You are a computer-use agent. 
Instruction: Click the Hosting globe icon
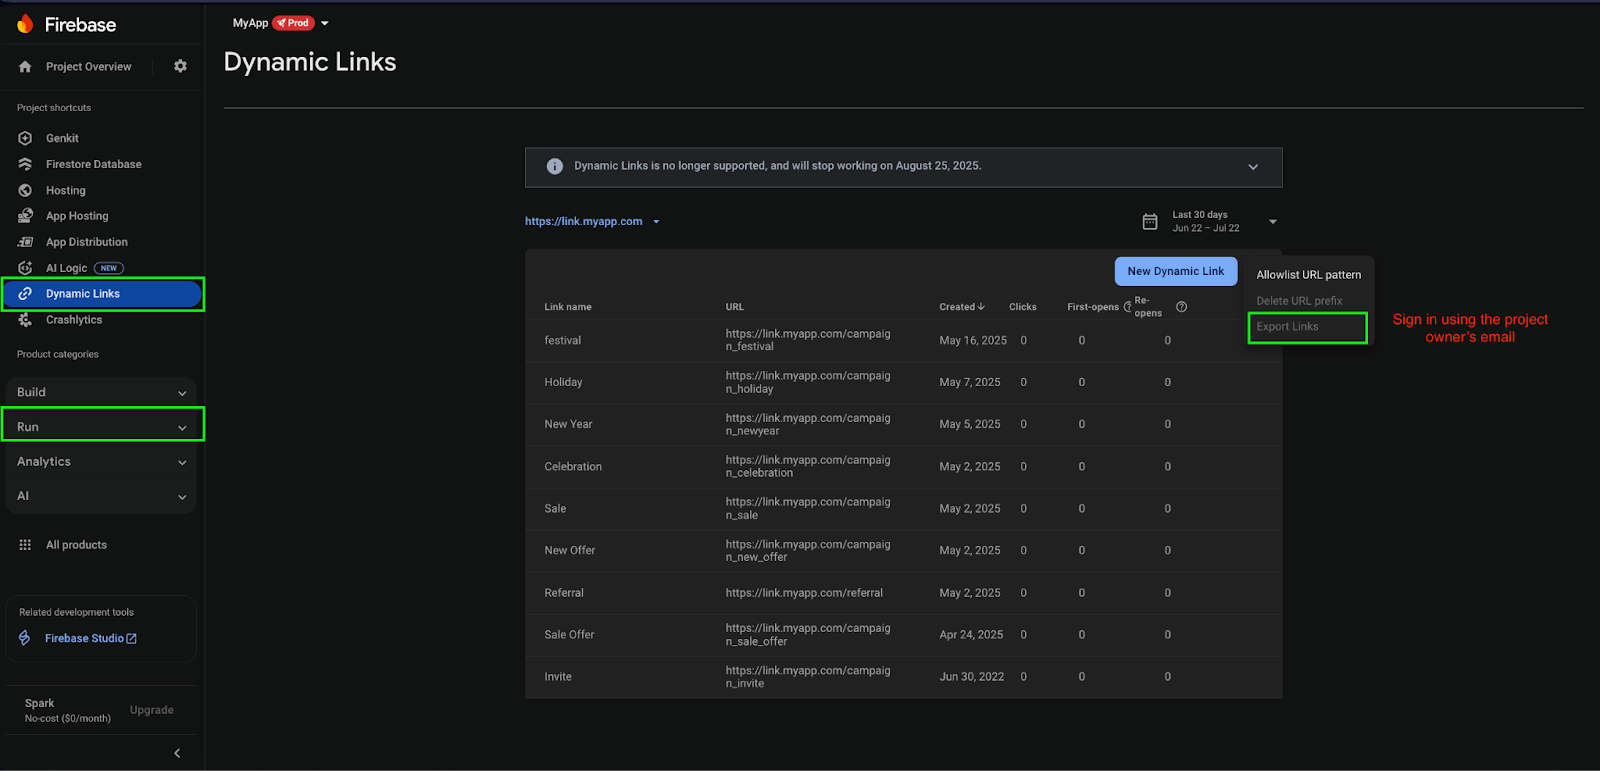25,190
